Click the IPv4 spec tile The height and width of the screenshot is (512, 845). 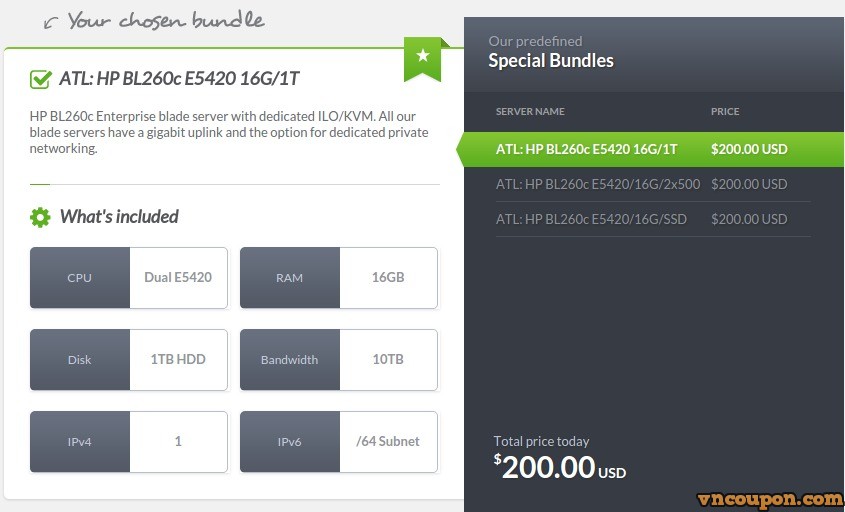click(129, 442)
